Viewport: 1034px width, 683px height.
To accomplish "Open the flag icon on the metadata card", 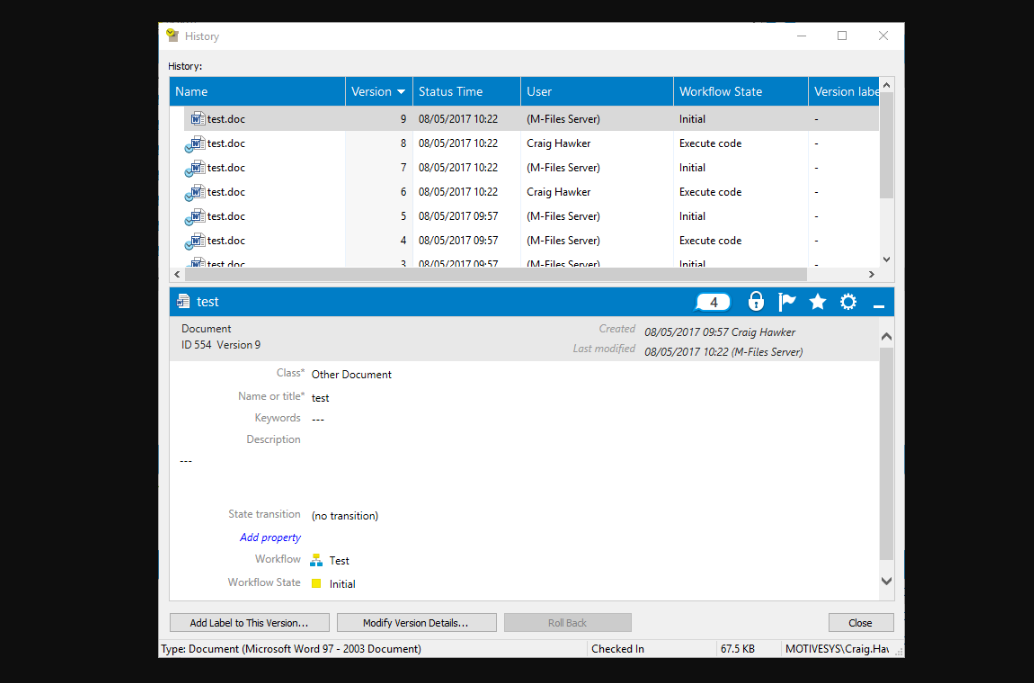I will click(786, 301).
